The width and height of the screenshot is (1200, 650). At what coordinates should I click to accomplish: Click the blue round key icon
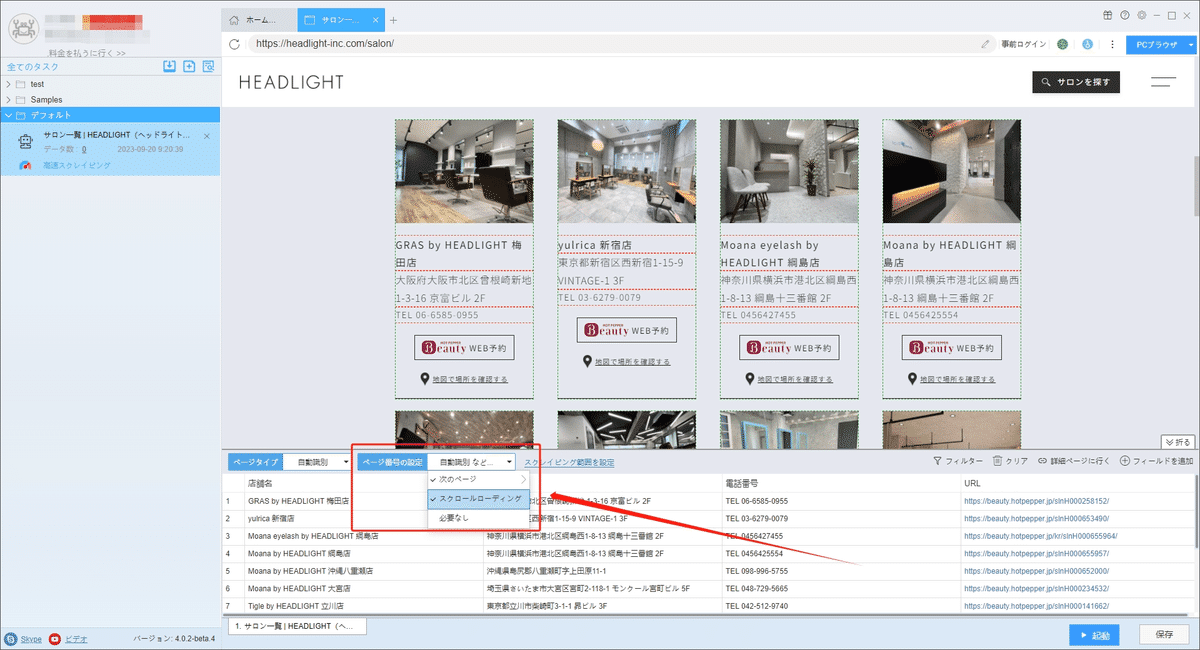tap(1086, 44)
